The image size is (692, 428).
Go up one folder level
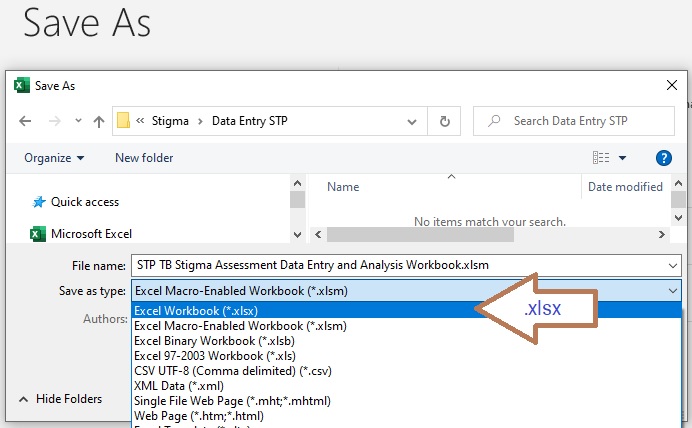coord(99,121)
